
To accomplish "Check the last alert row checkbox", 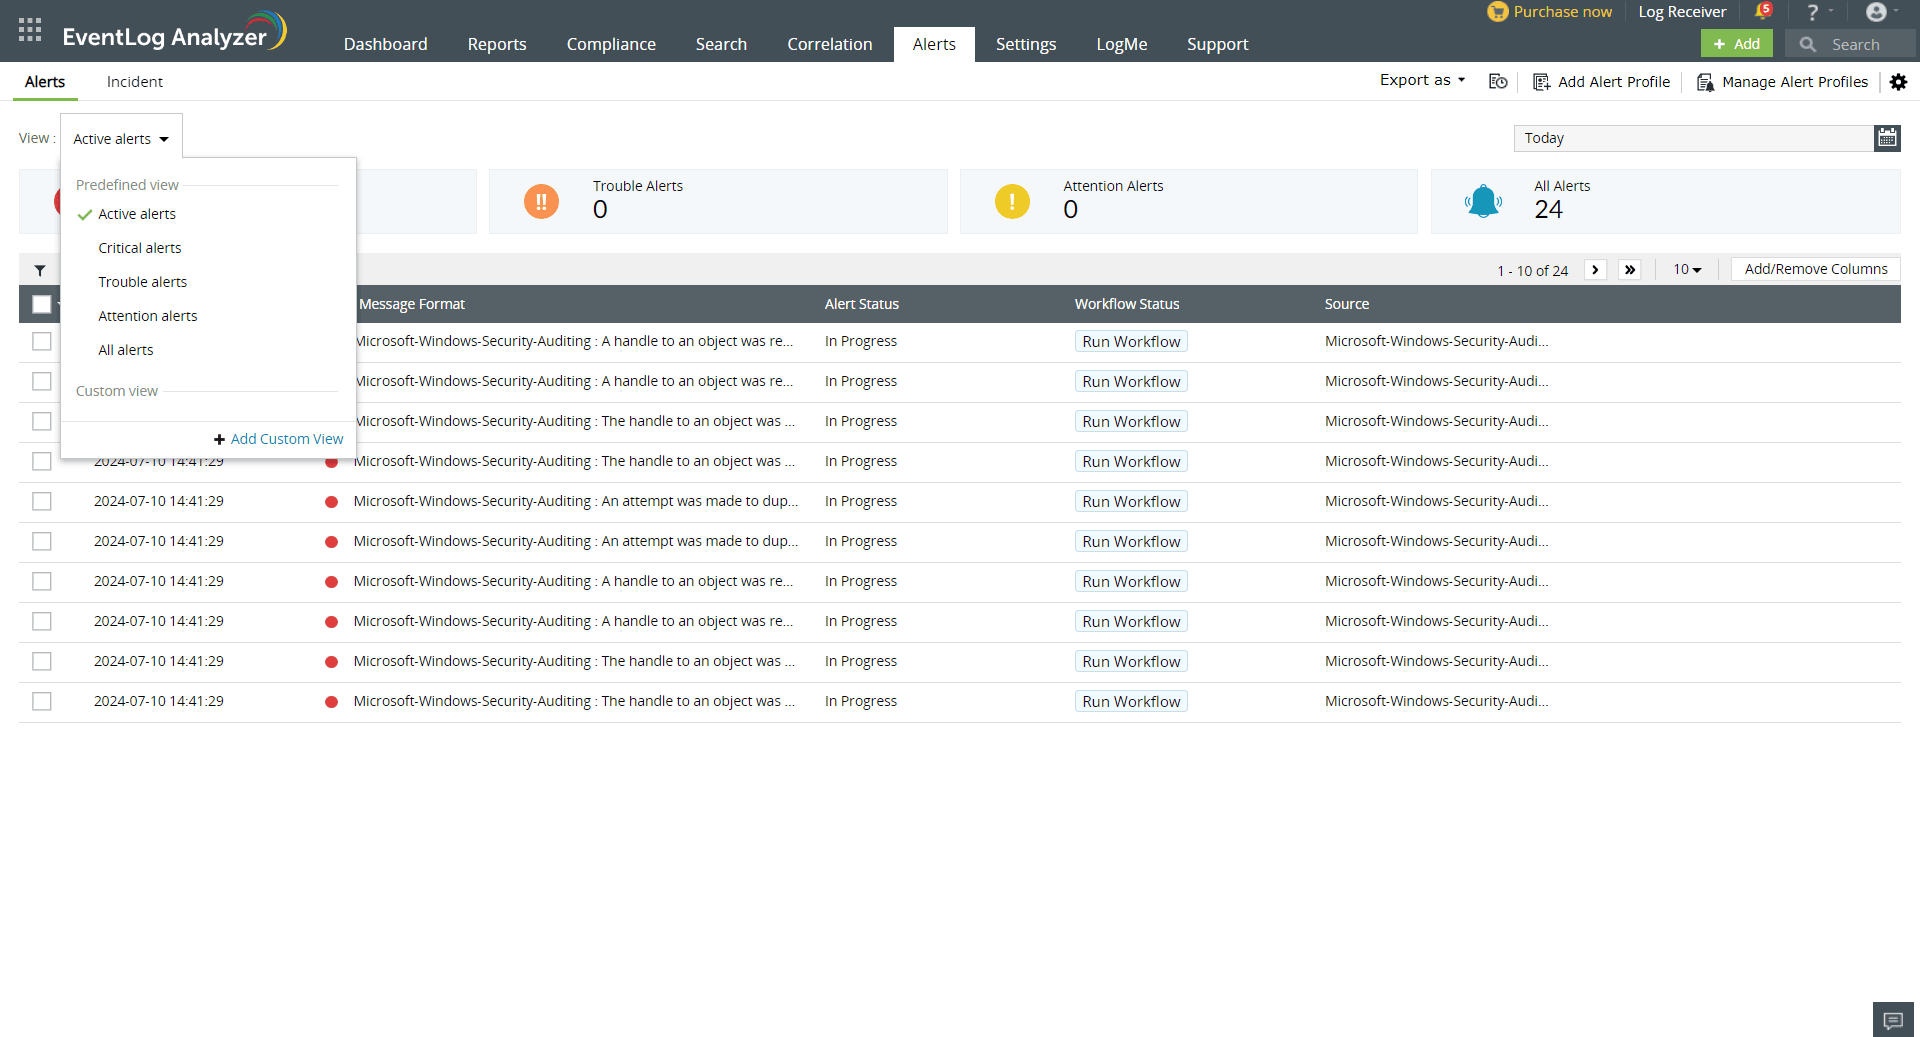I will coord(42,701).
